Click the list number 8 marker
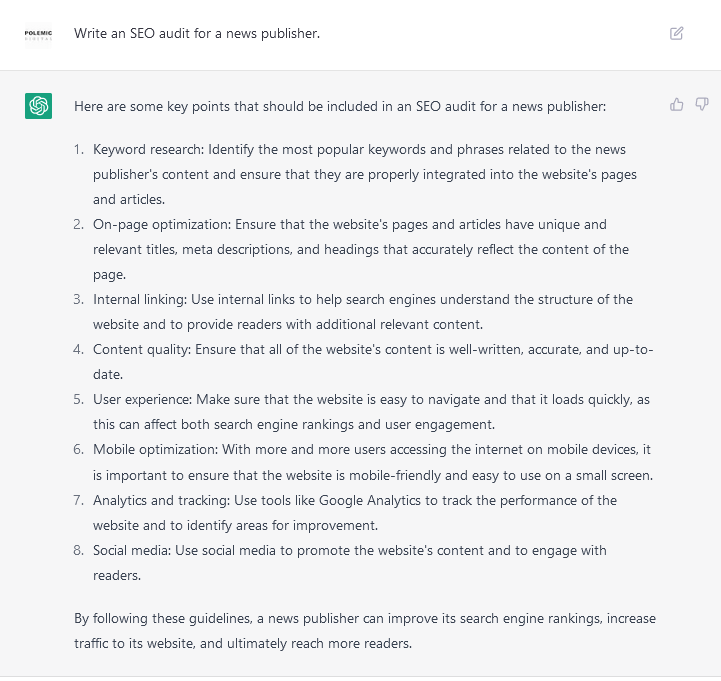 79,550
